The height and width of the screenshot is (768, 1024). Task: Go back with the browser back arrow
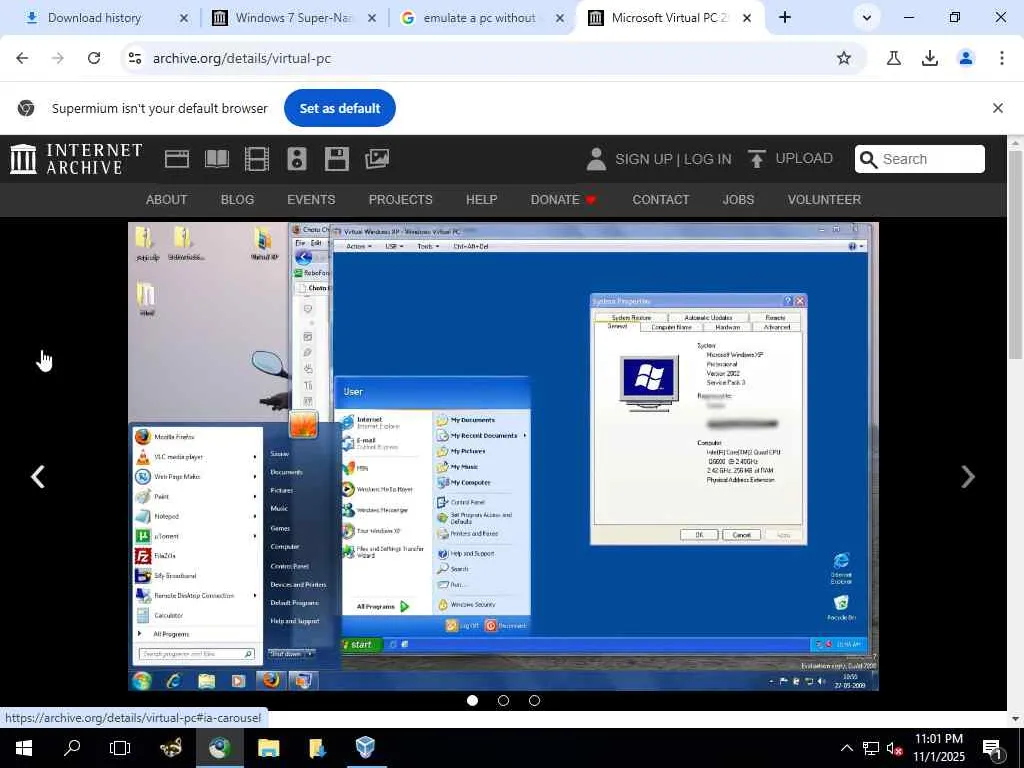(x=22, y=58)
